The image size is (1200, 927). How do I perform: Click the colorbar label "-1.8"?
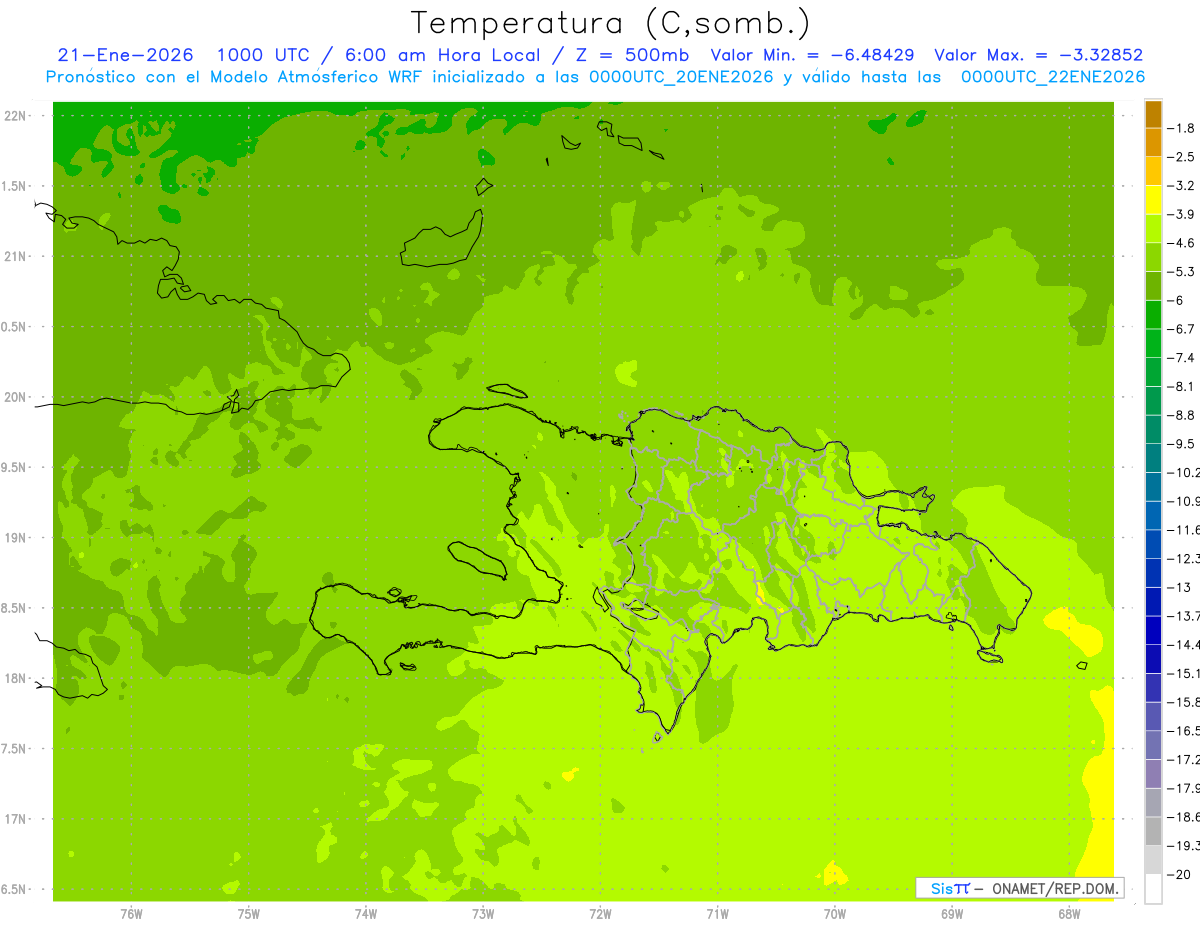pos(1182,128)
